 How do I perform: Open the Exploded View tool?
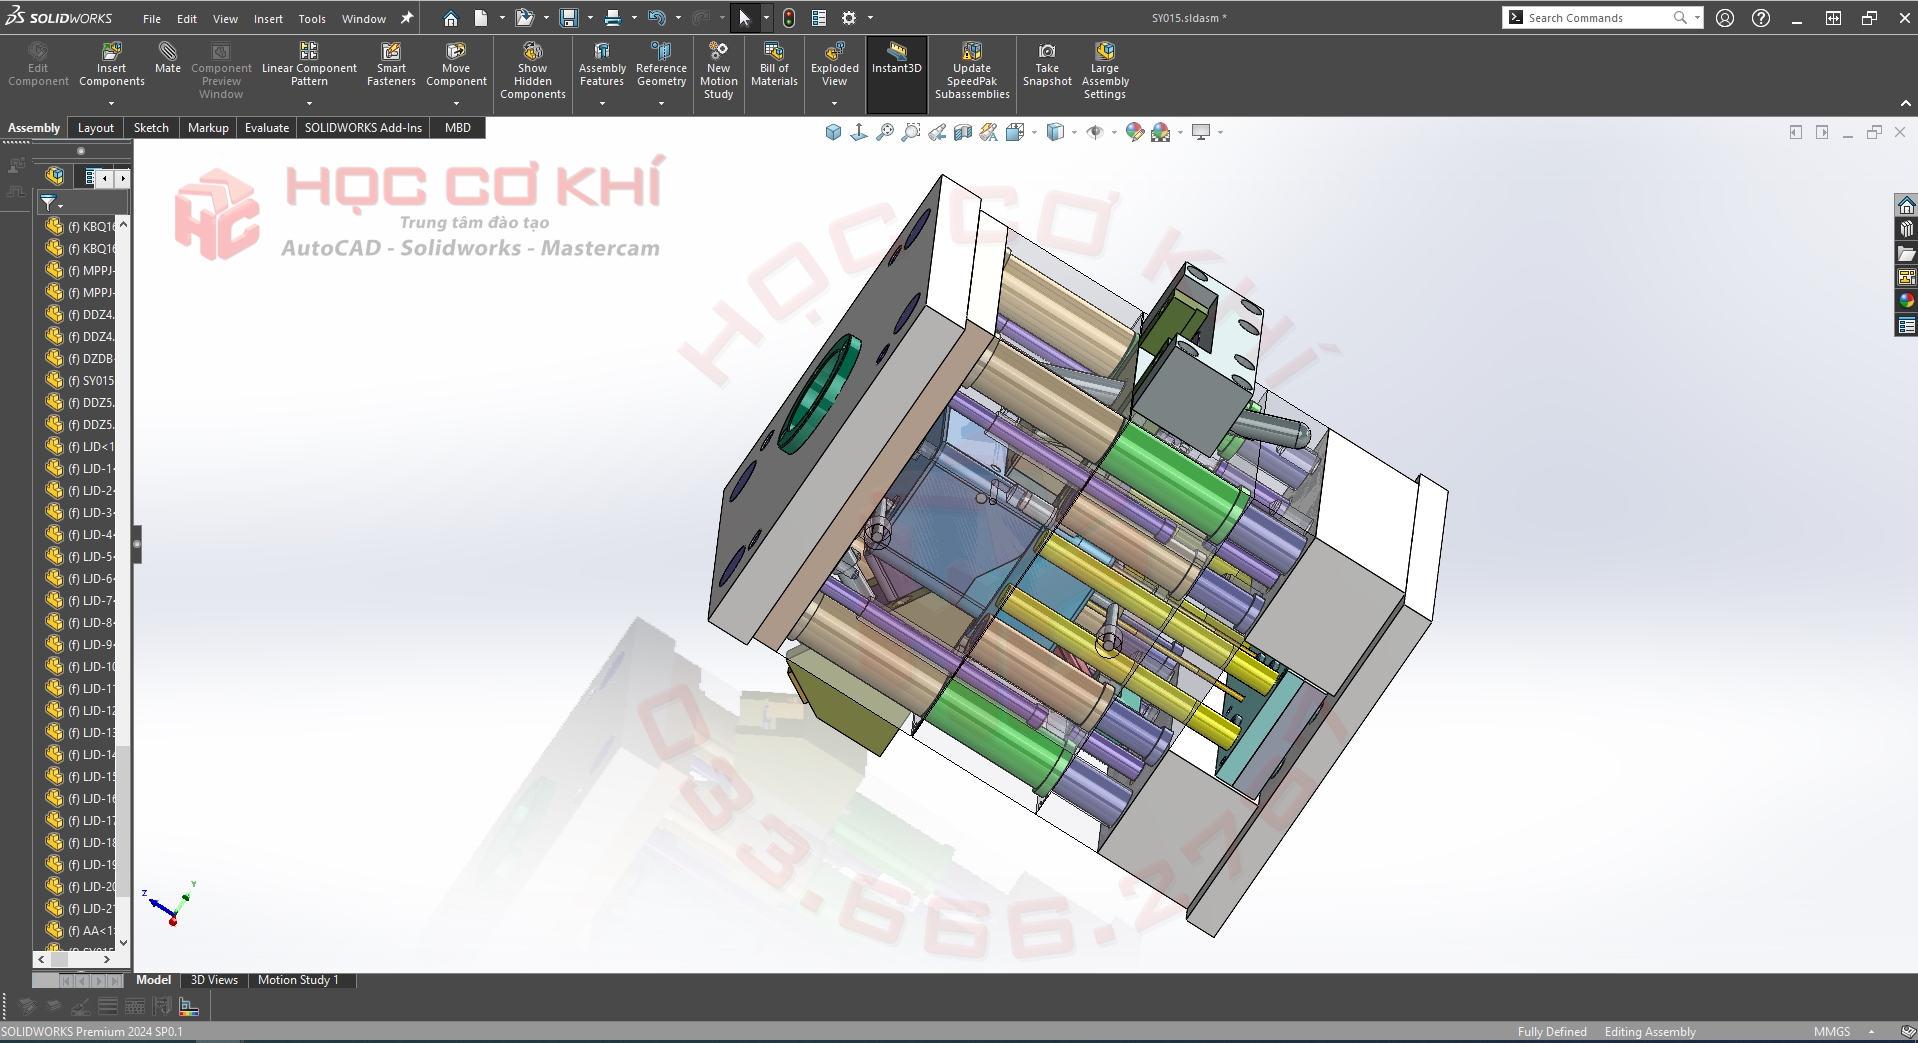834,65
